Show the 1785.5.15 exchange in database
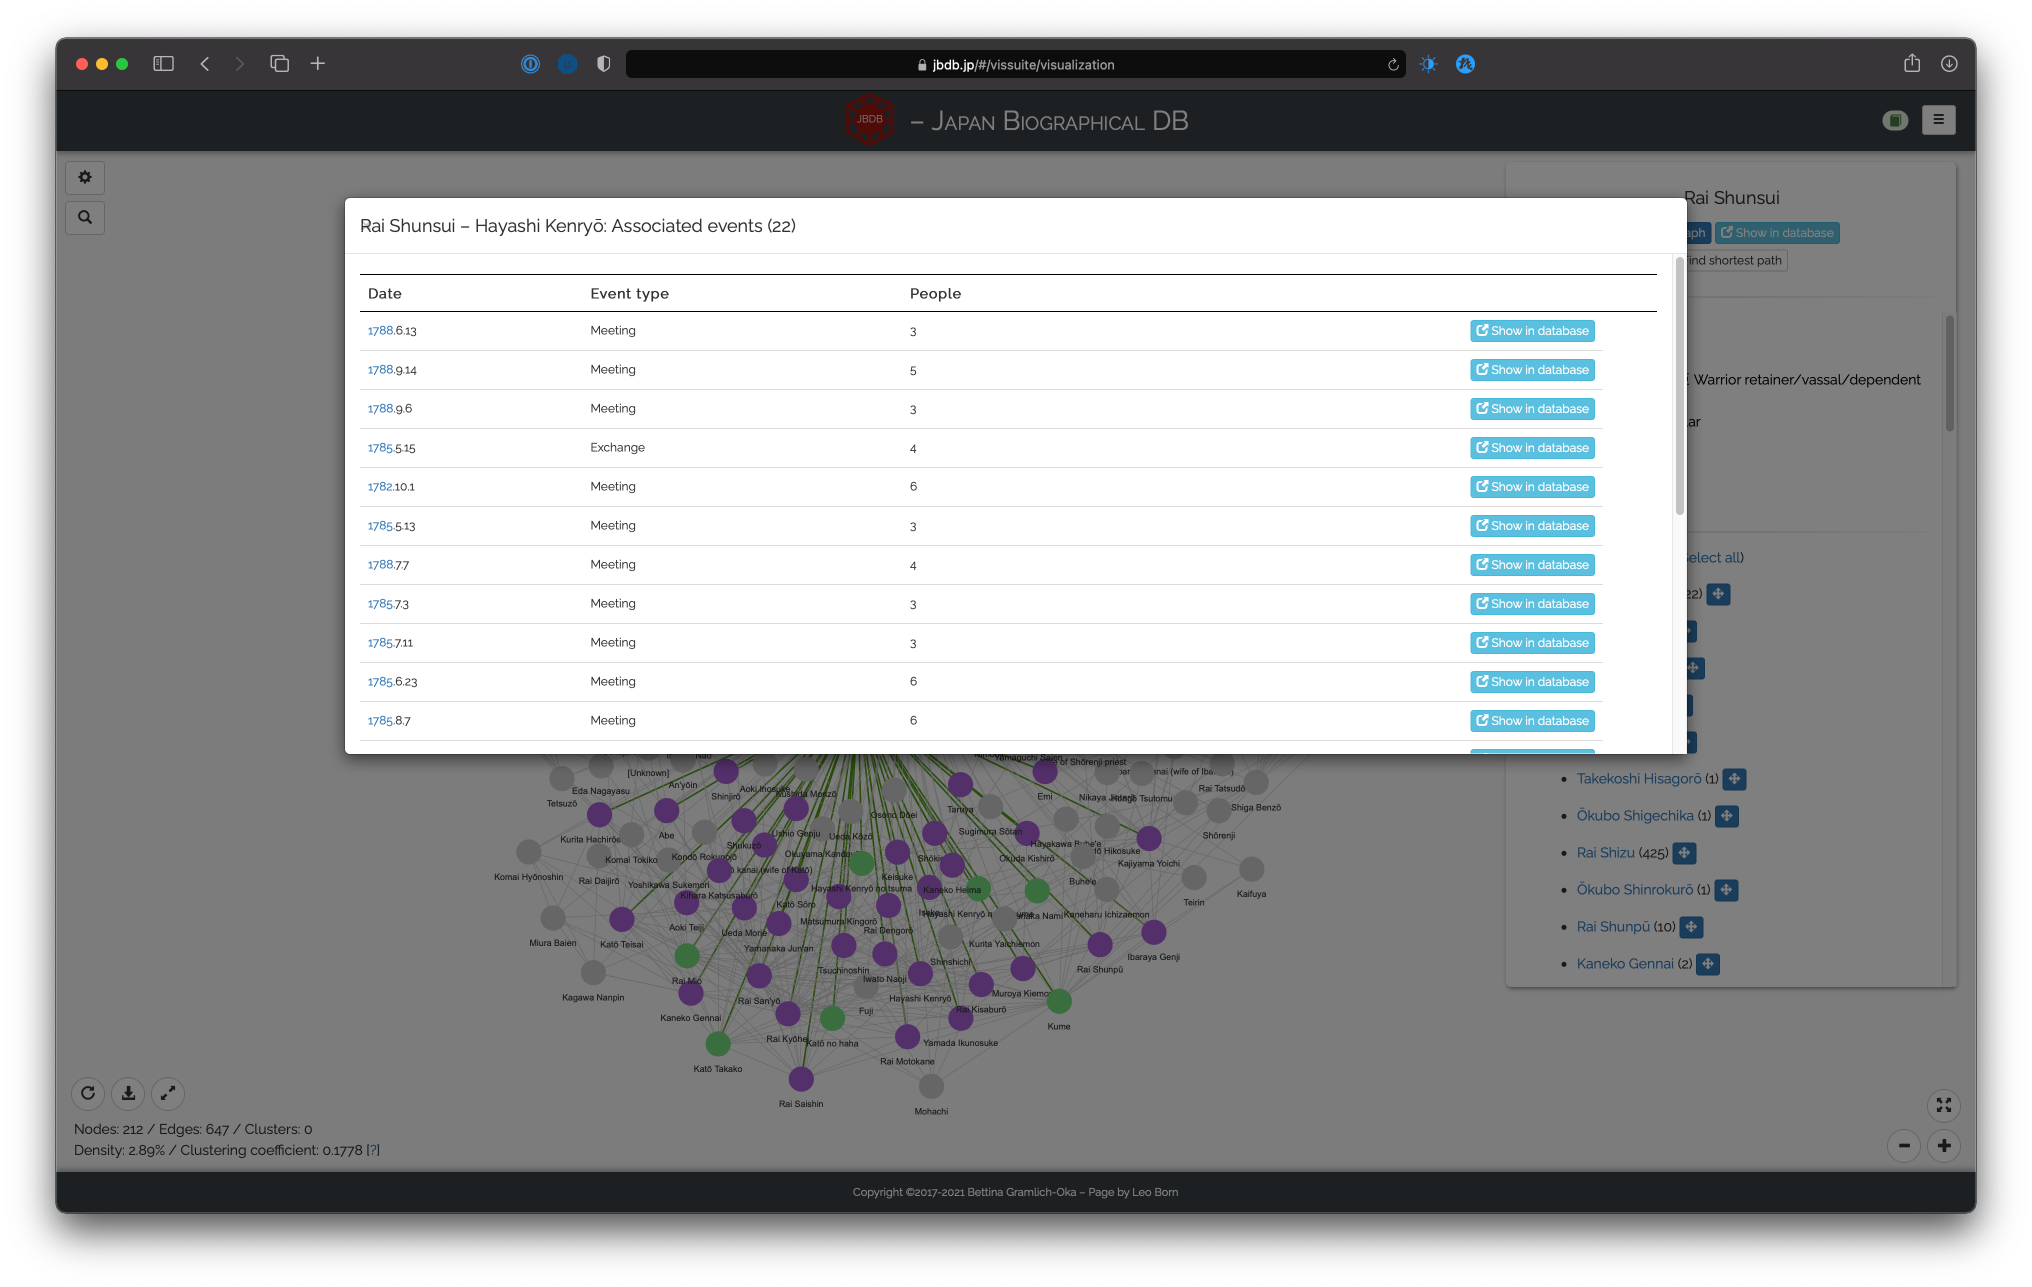Screen dimensions: 2032x1287 point(1532,448)
